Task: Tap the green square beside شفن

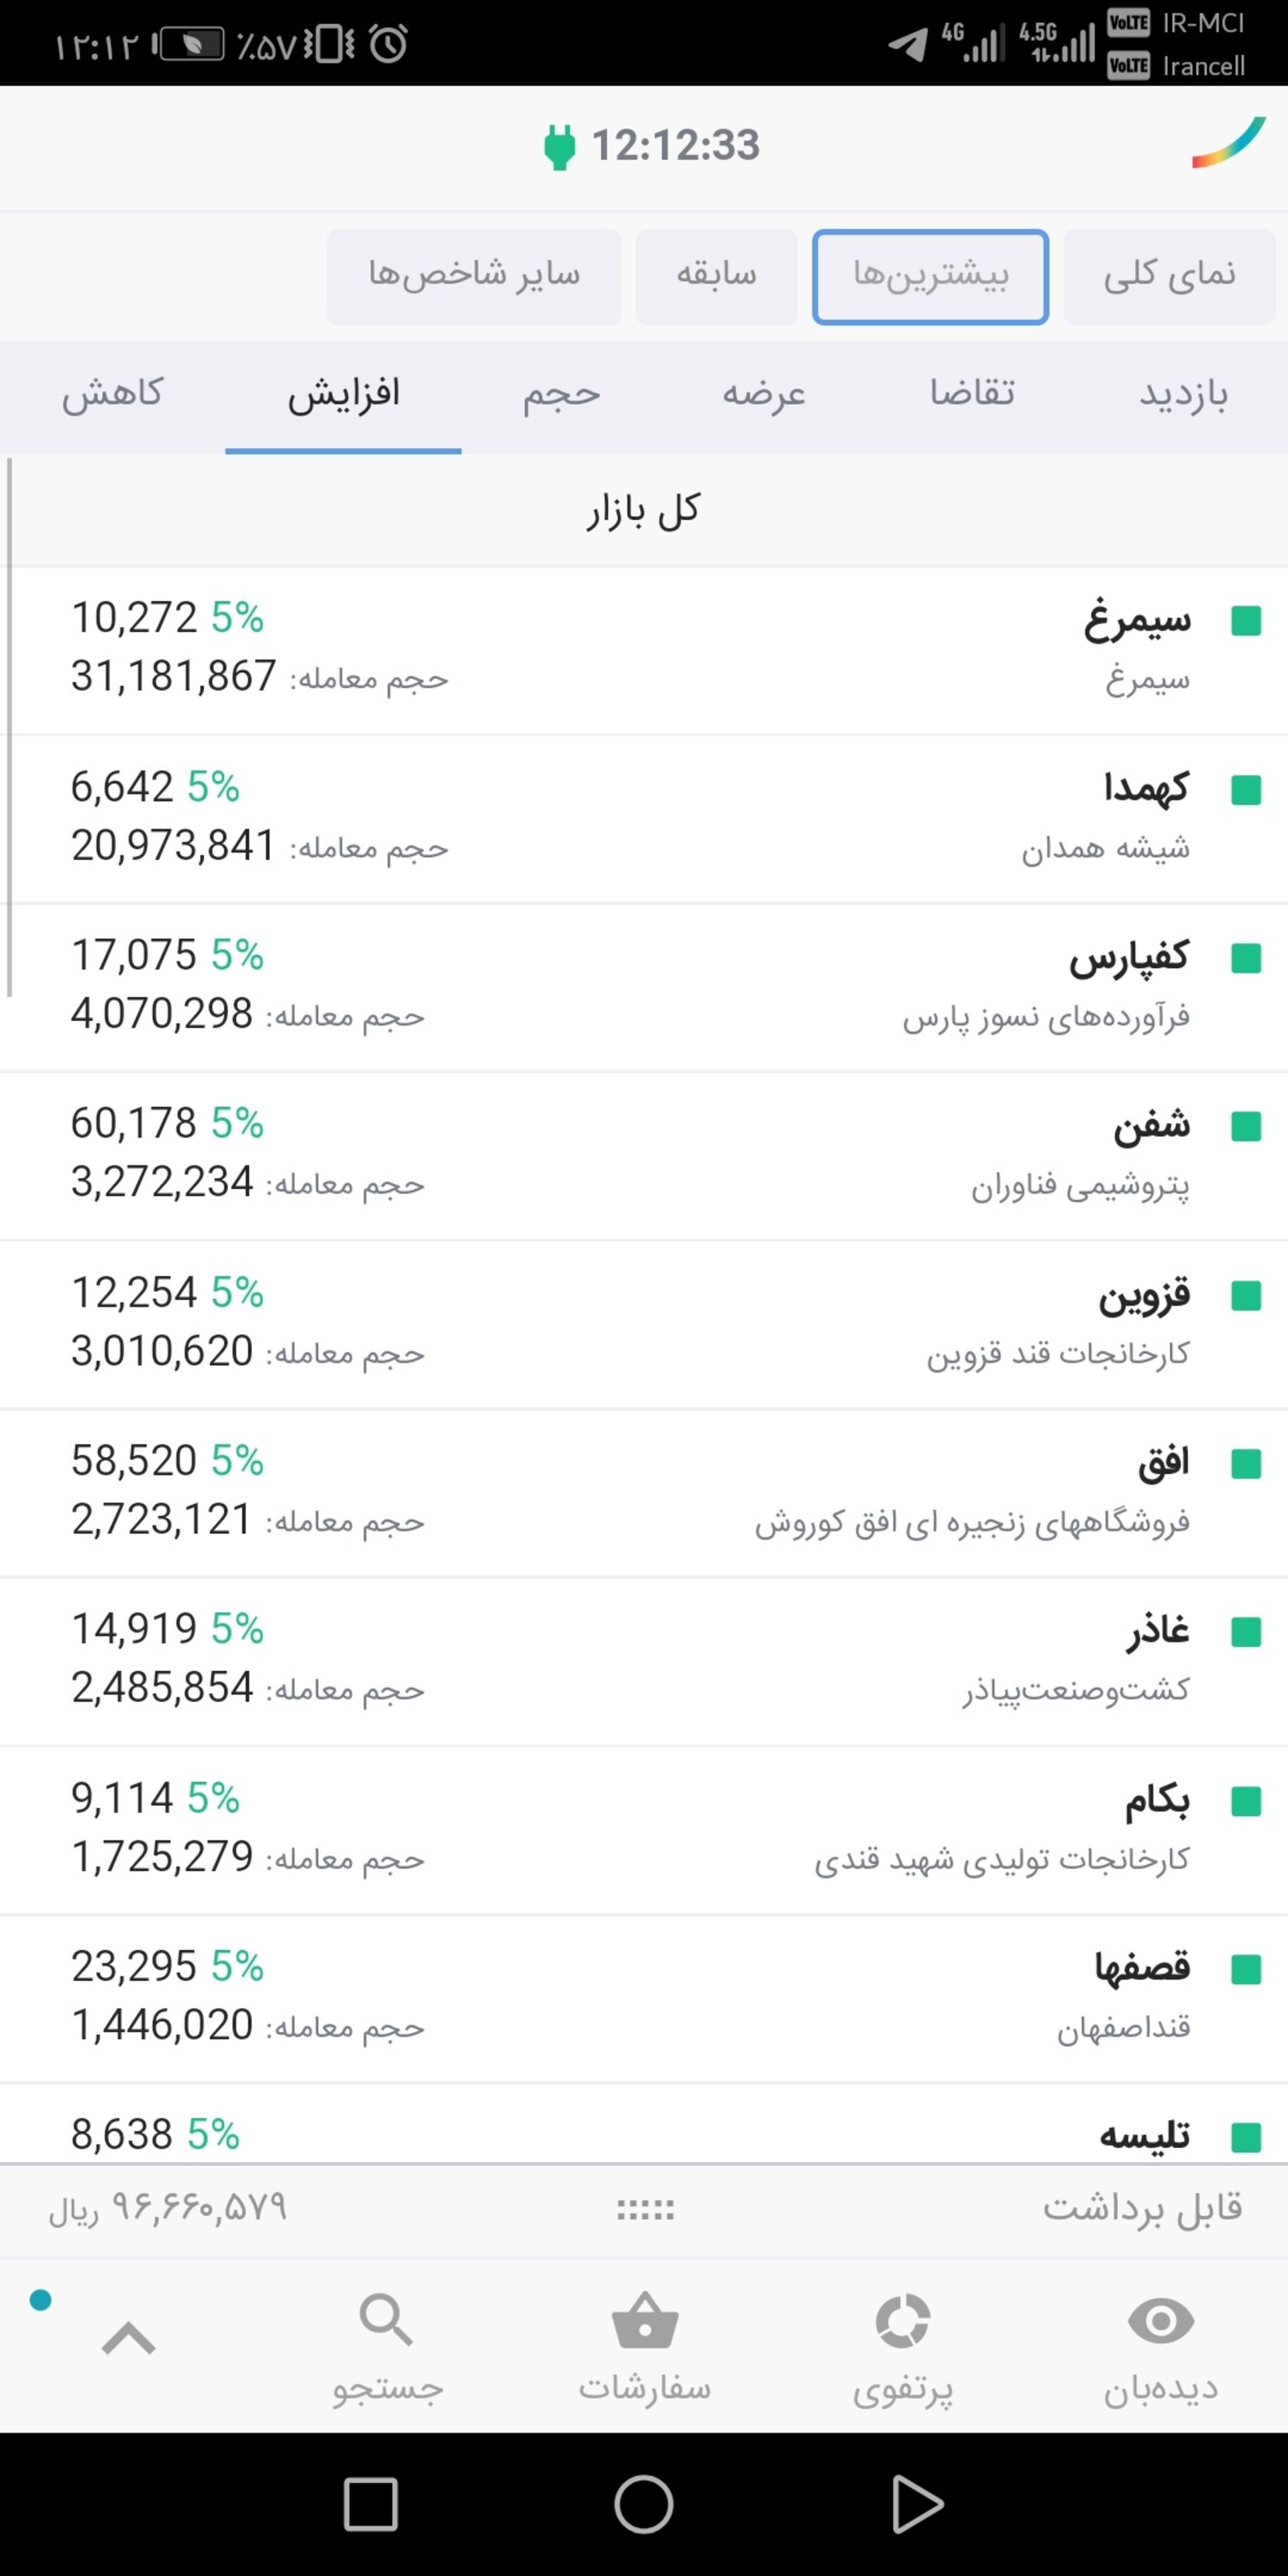Action: (x=1246, y=1127)
